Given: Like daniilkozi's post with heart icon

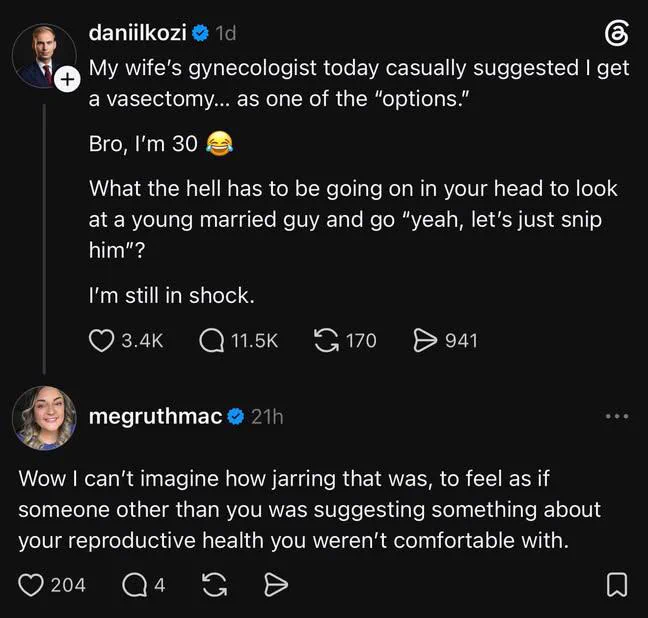Looking at the screenshot, I should pyautogui.click(x=101, y=341).
